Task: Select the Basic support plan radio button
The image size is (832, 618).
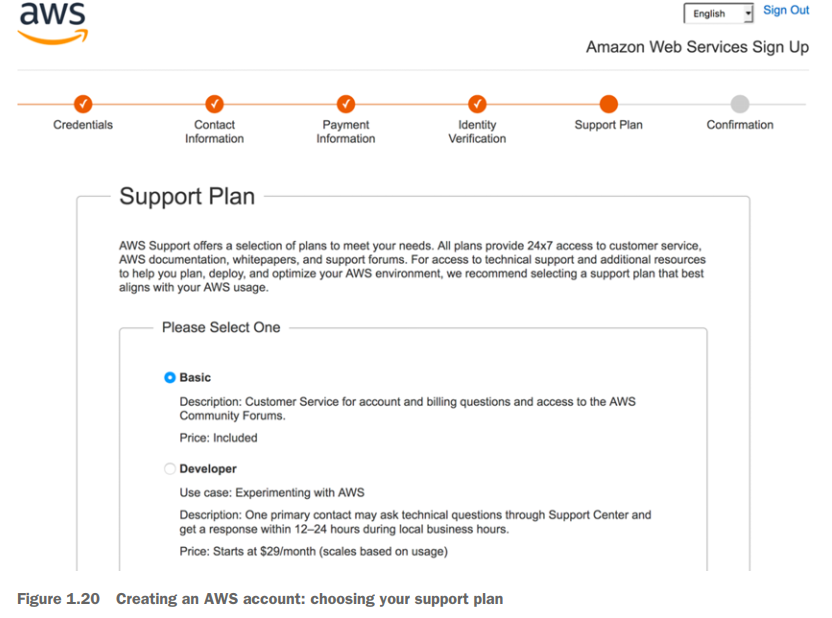Action: [170, 378]
